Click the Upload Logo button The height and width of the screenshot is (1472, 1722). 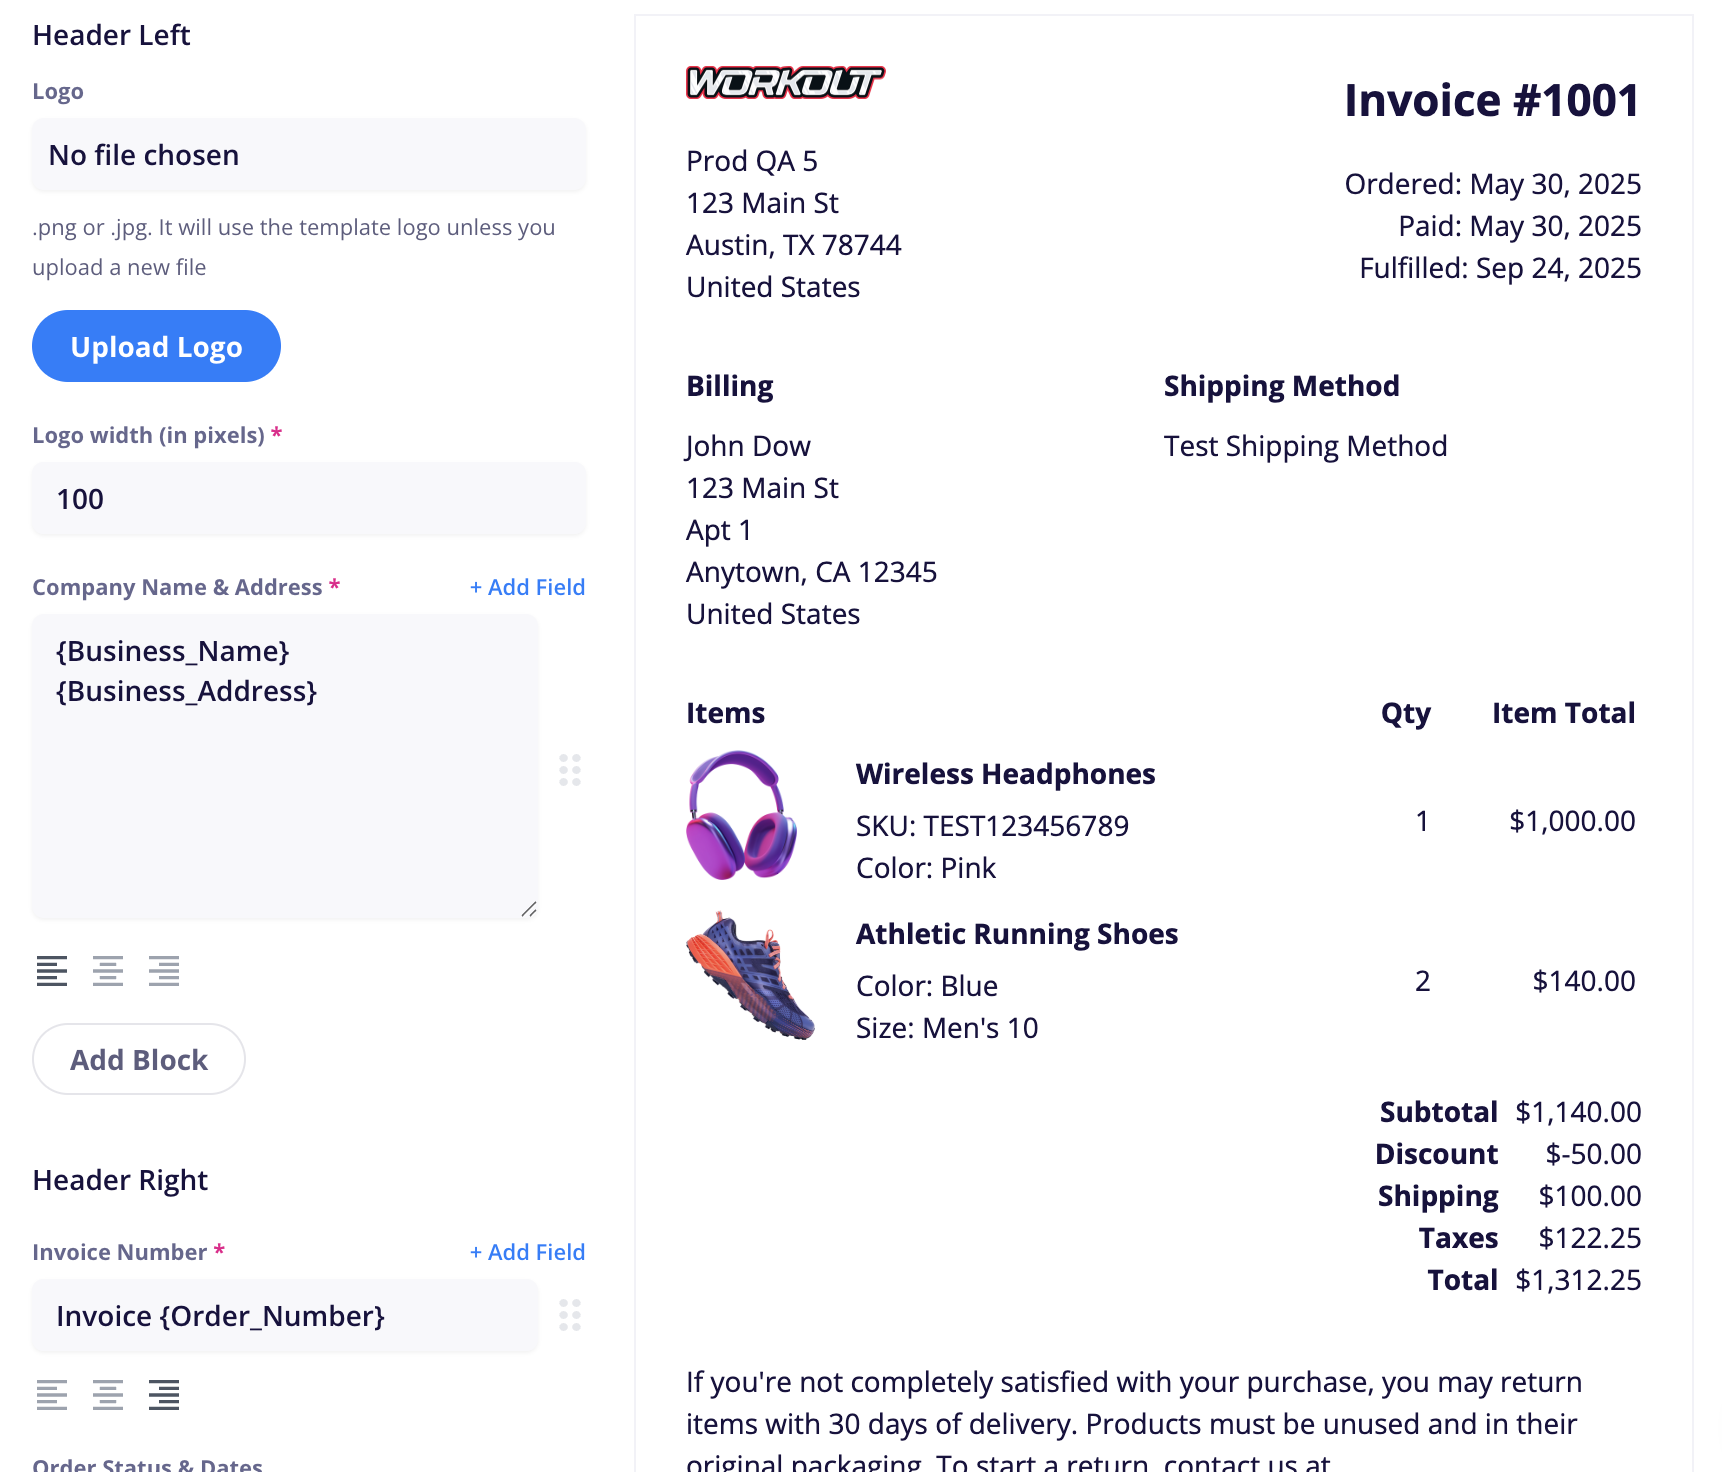(156, 346)
